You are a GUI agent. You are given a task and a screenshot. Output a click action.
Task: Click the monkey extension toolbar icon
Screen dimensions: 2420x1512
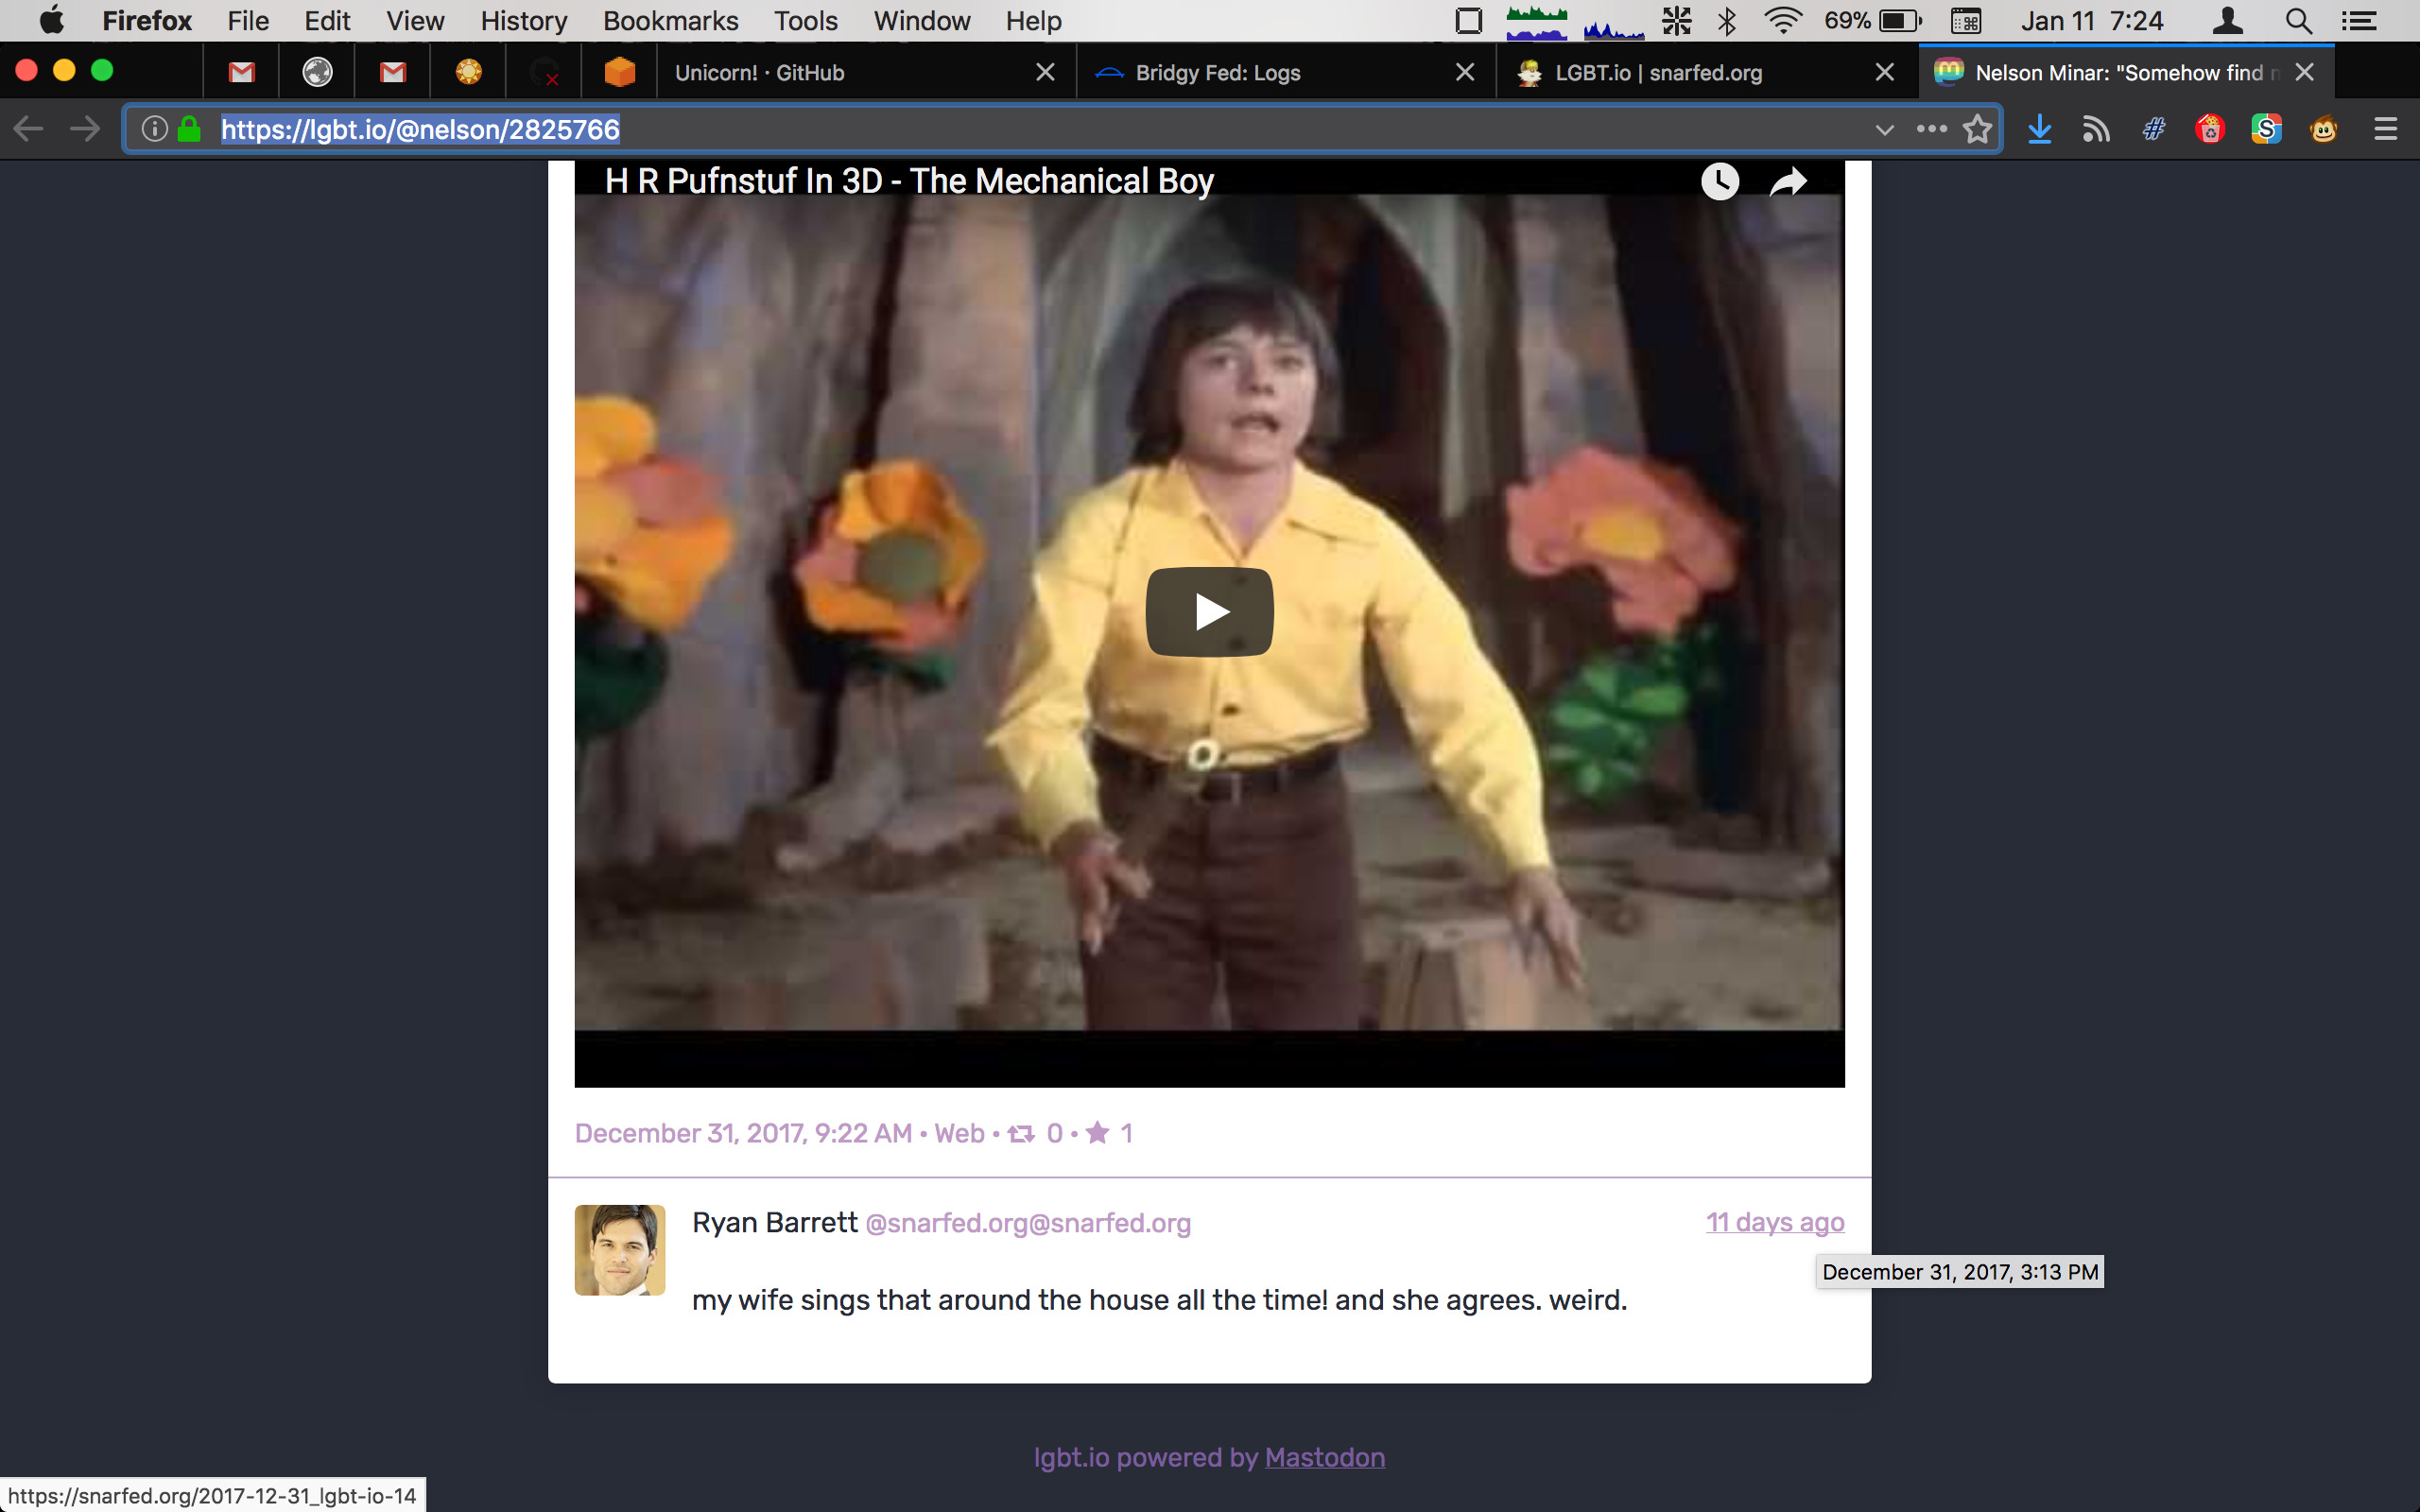pos(2324,129)
